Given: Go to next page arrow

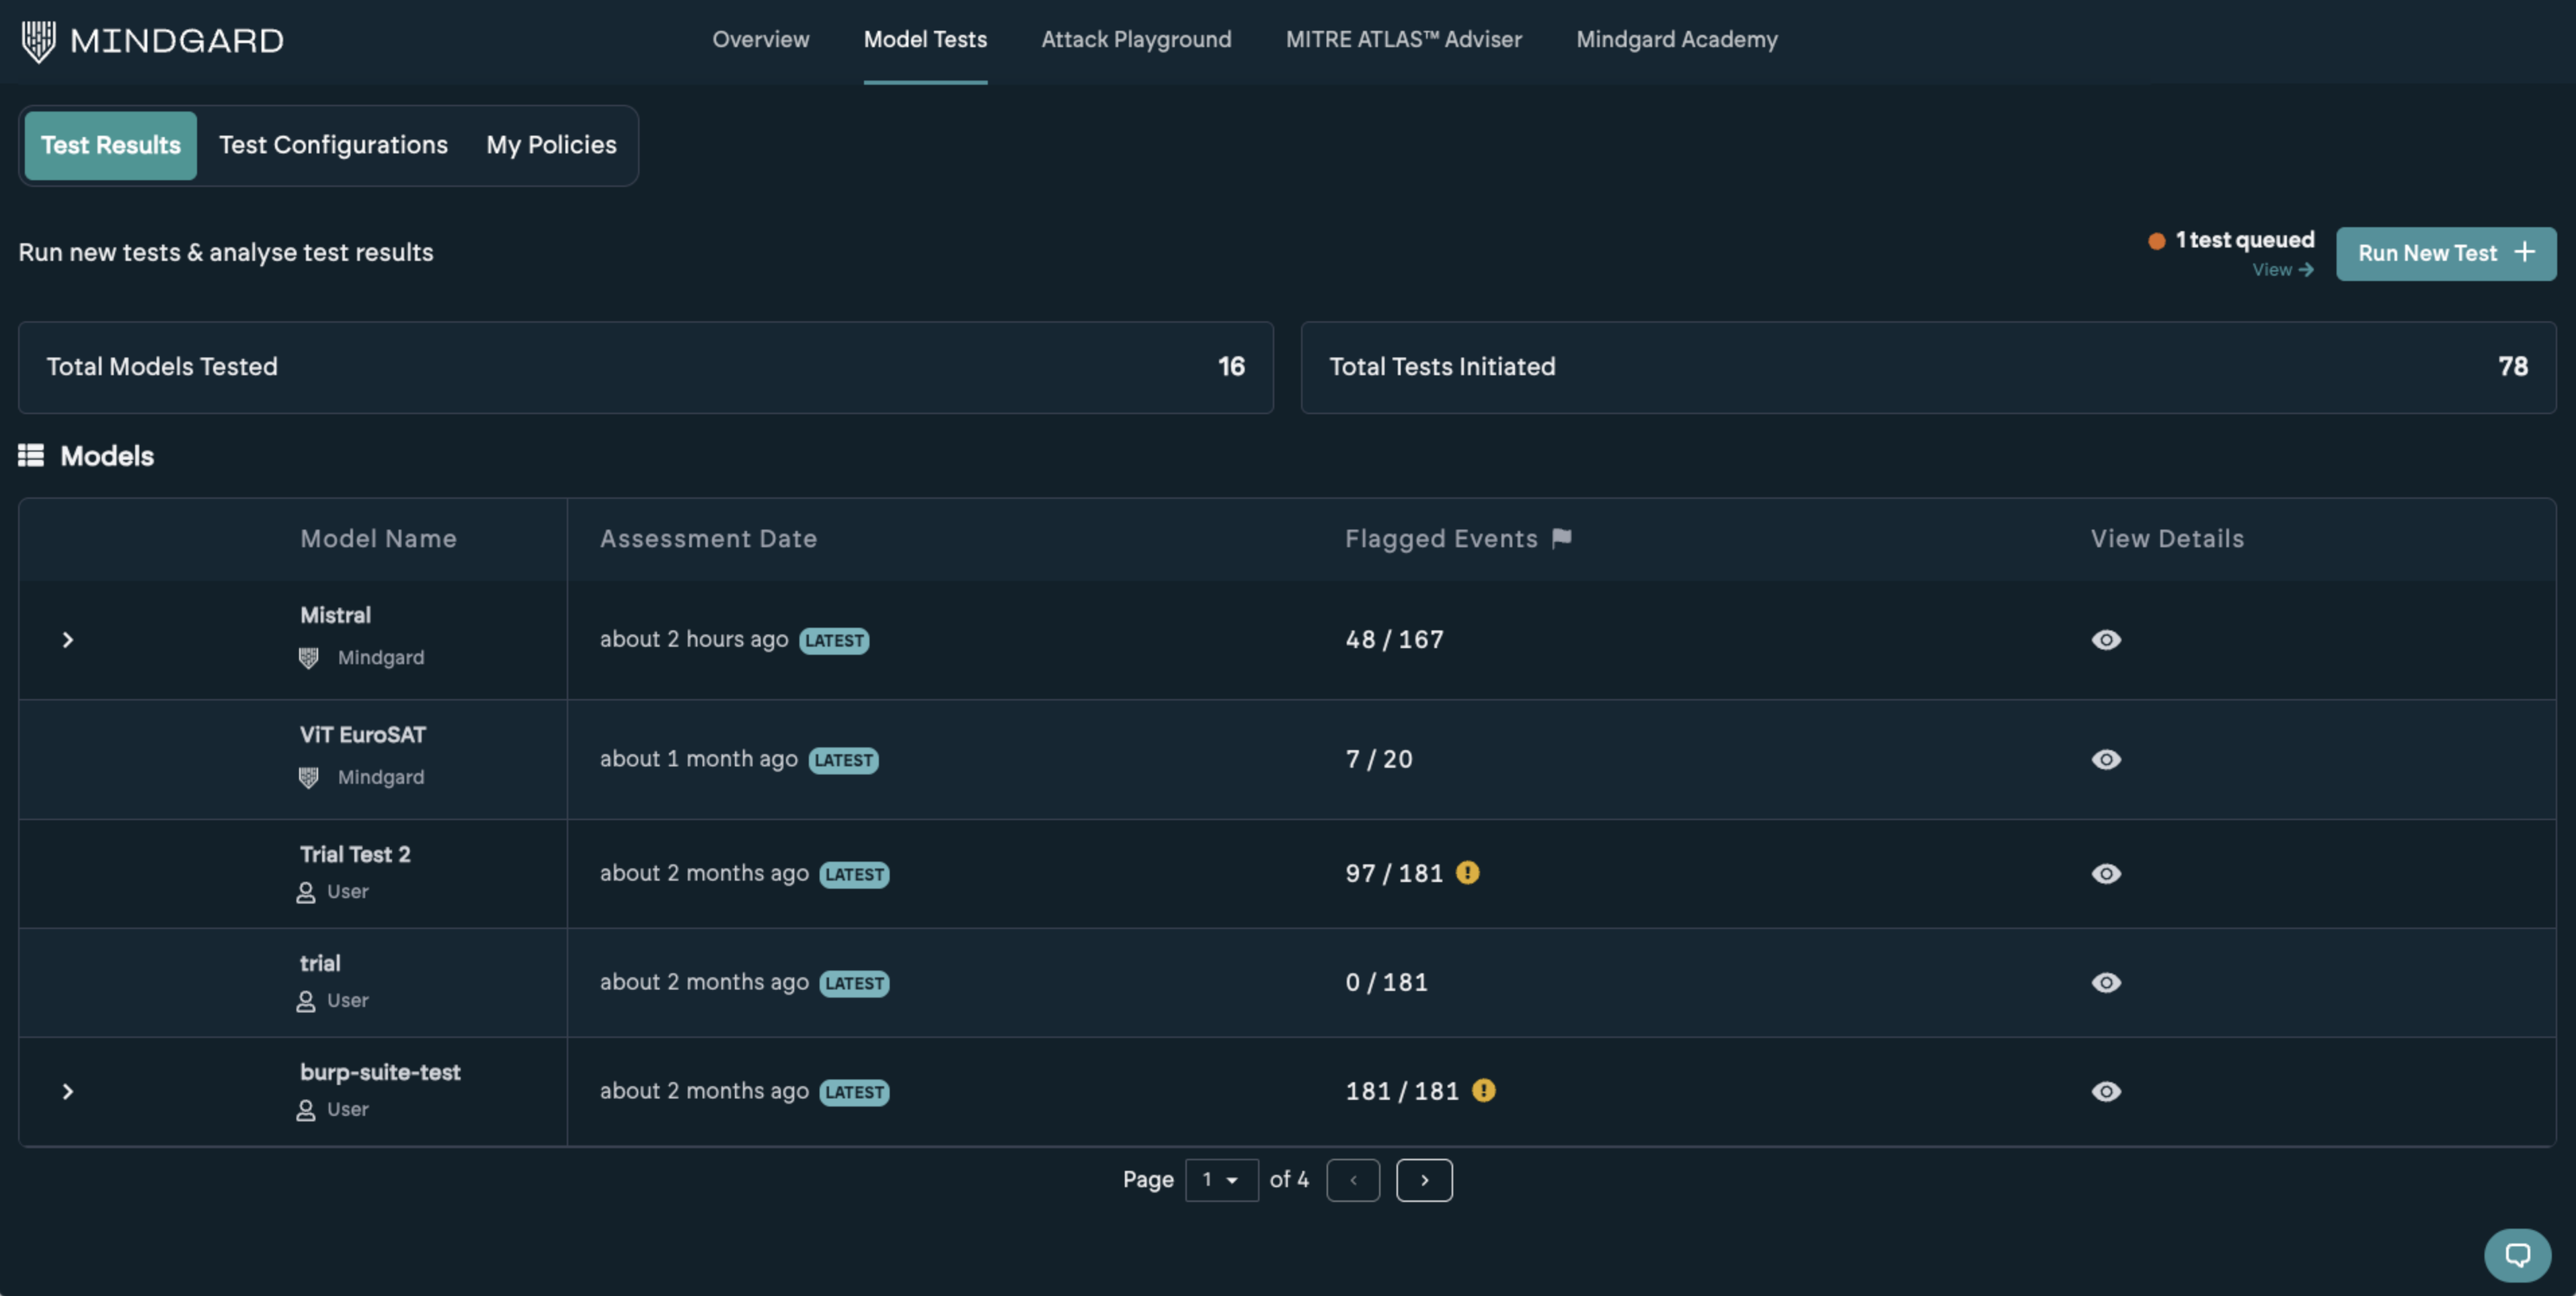Looking at the screenshot, I should click(1424, 1180).
